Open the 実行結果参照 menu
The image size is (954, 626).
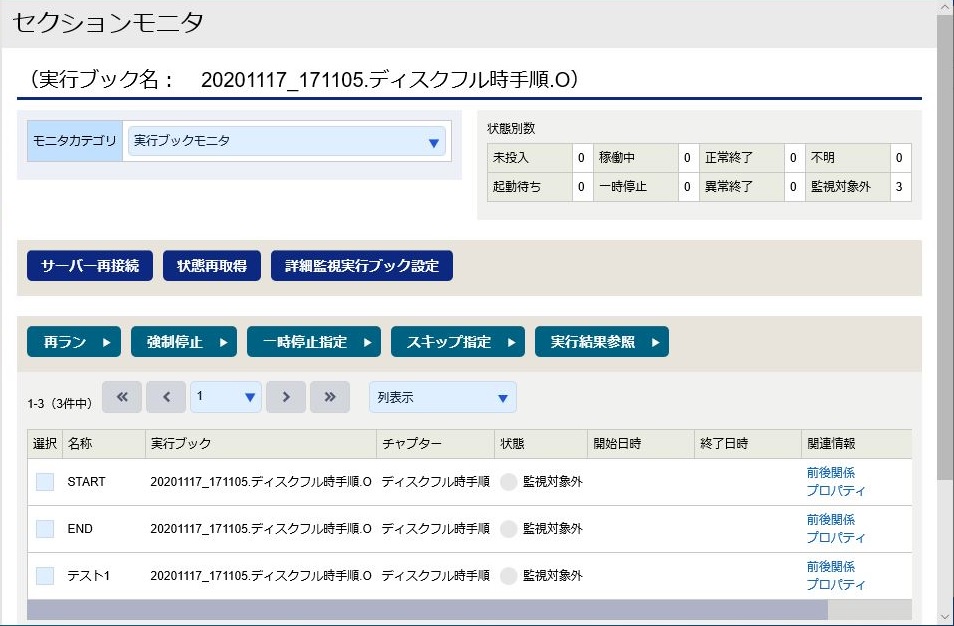click(602, 342)
